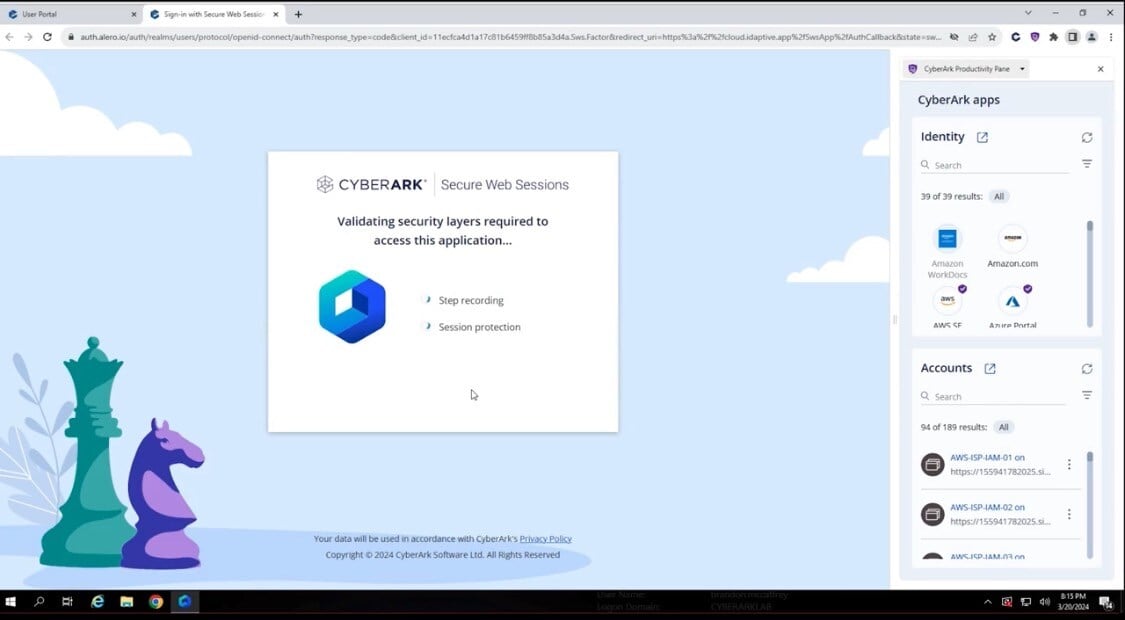
Task: Launch the Azure Portal app
Action: coord(1012,301)
